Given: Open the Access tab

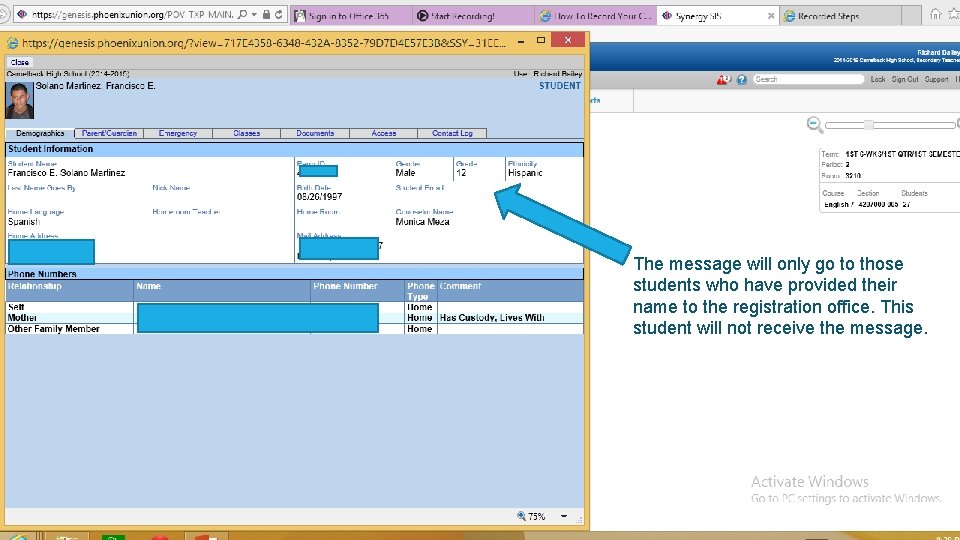Looking at the screenshot, I should point(383,133).
